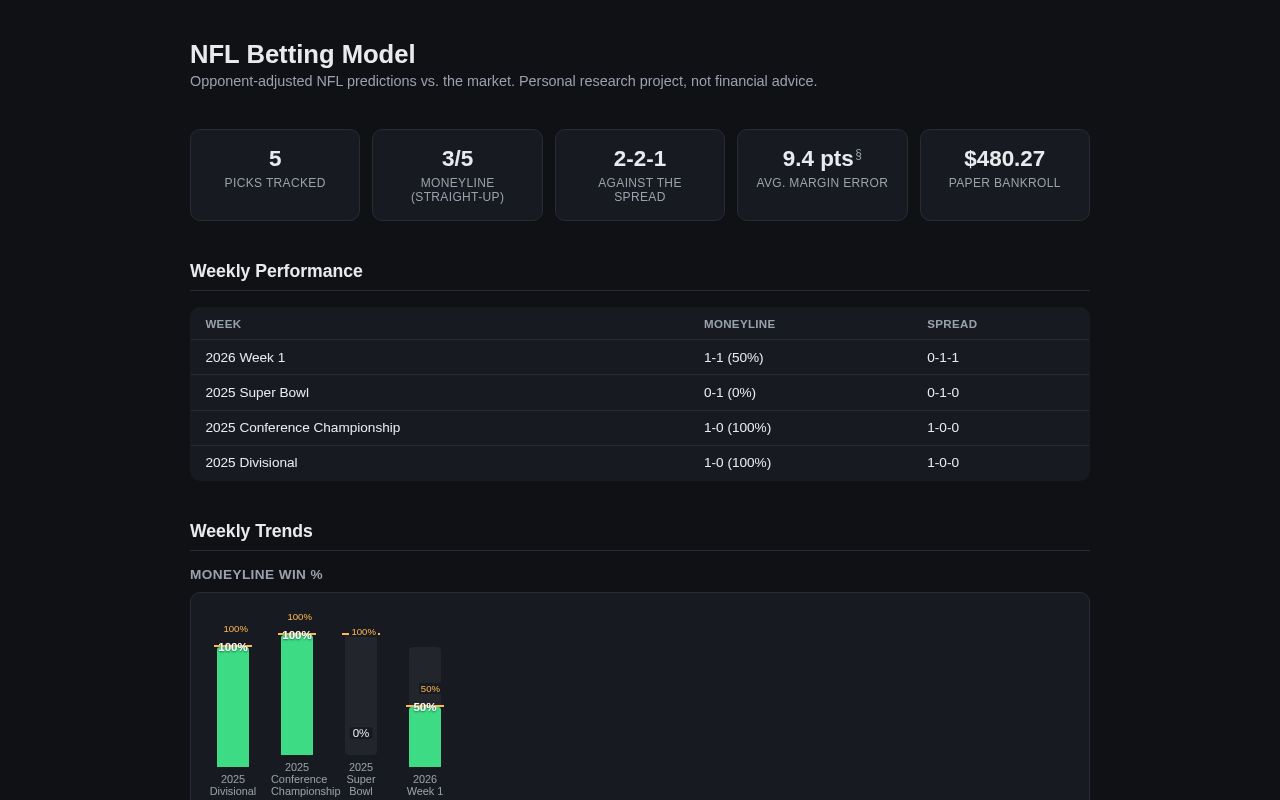
Task: Click the 2026 Week 1 50% bar
Action: click(425, 737)
